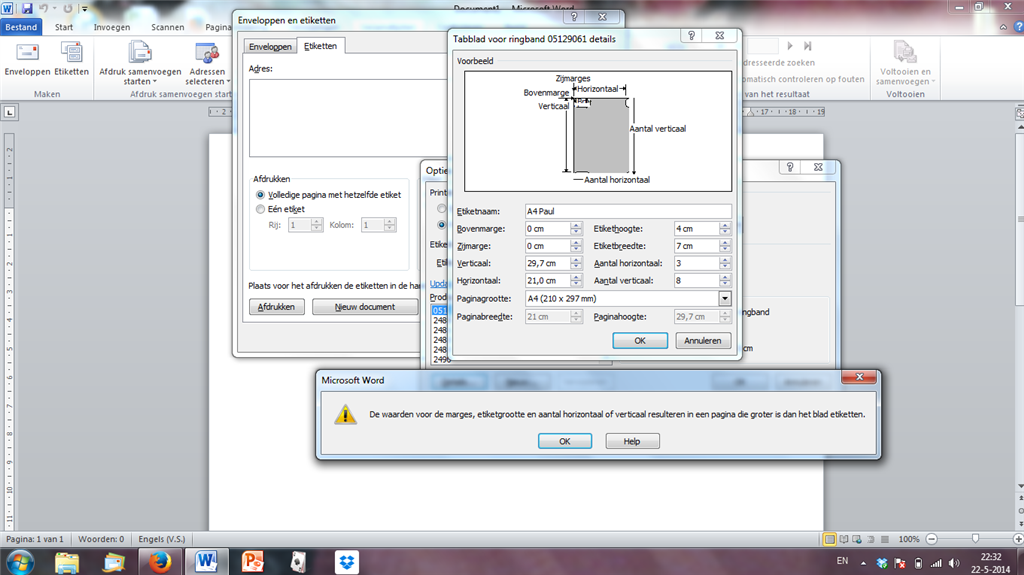Click Annuleren in the details dialog
The image size is (1024, 575).
point(703,340)
